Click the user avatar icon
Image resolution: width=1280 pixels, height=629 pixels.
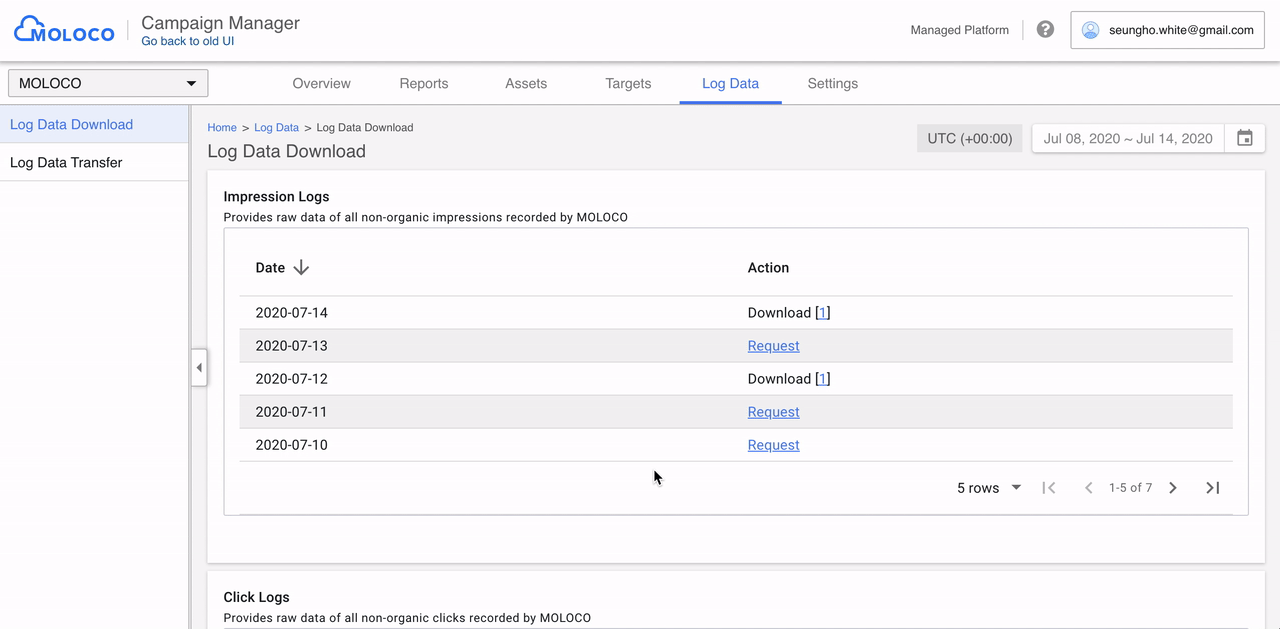(1090, 30)
